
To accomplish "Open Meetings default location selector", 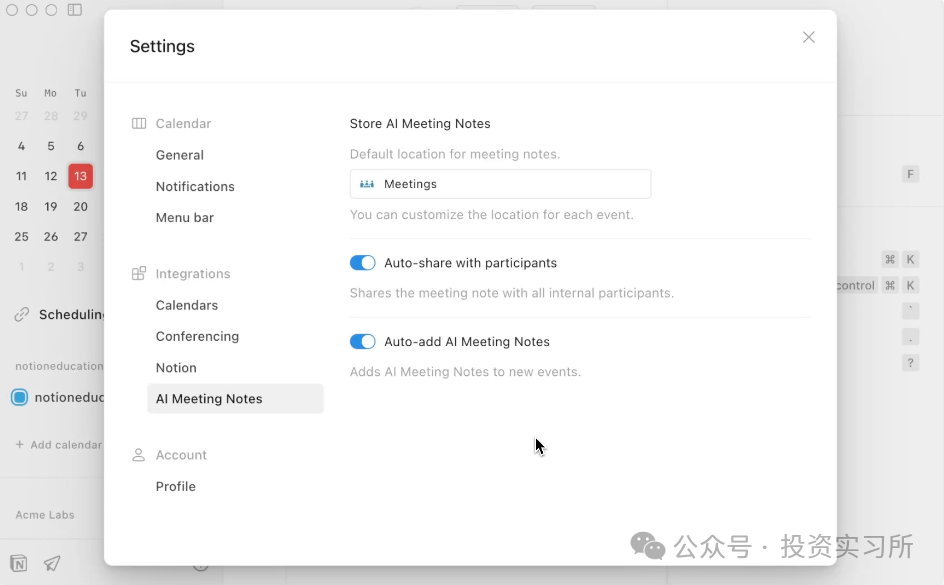I will [500, 184].
